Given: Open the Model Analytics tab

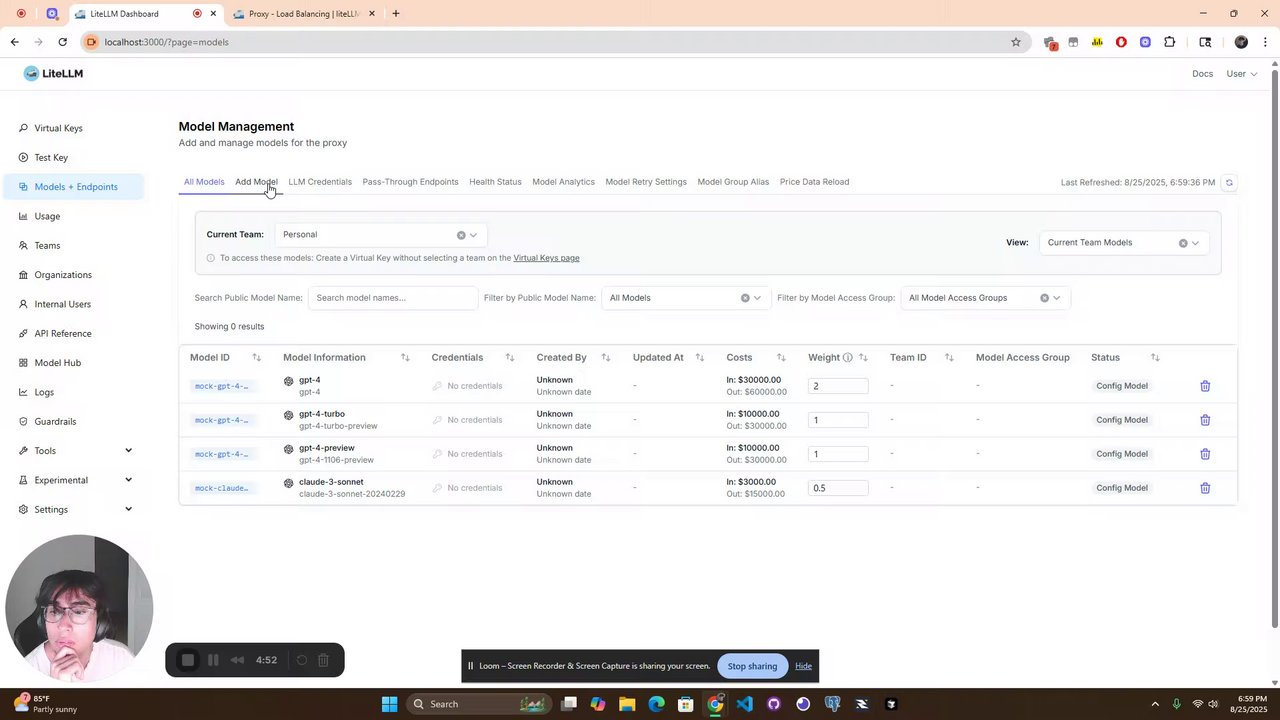Looking at the screenshot, I should click(x=563, y=182).
